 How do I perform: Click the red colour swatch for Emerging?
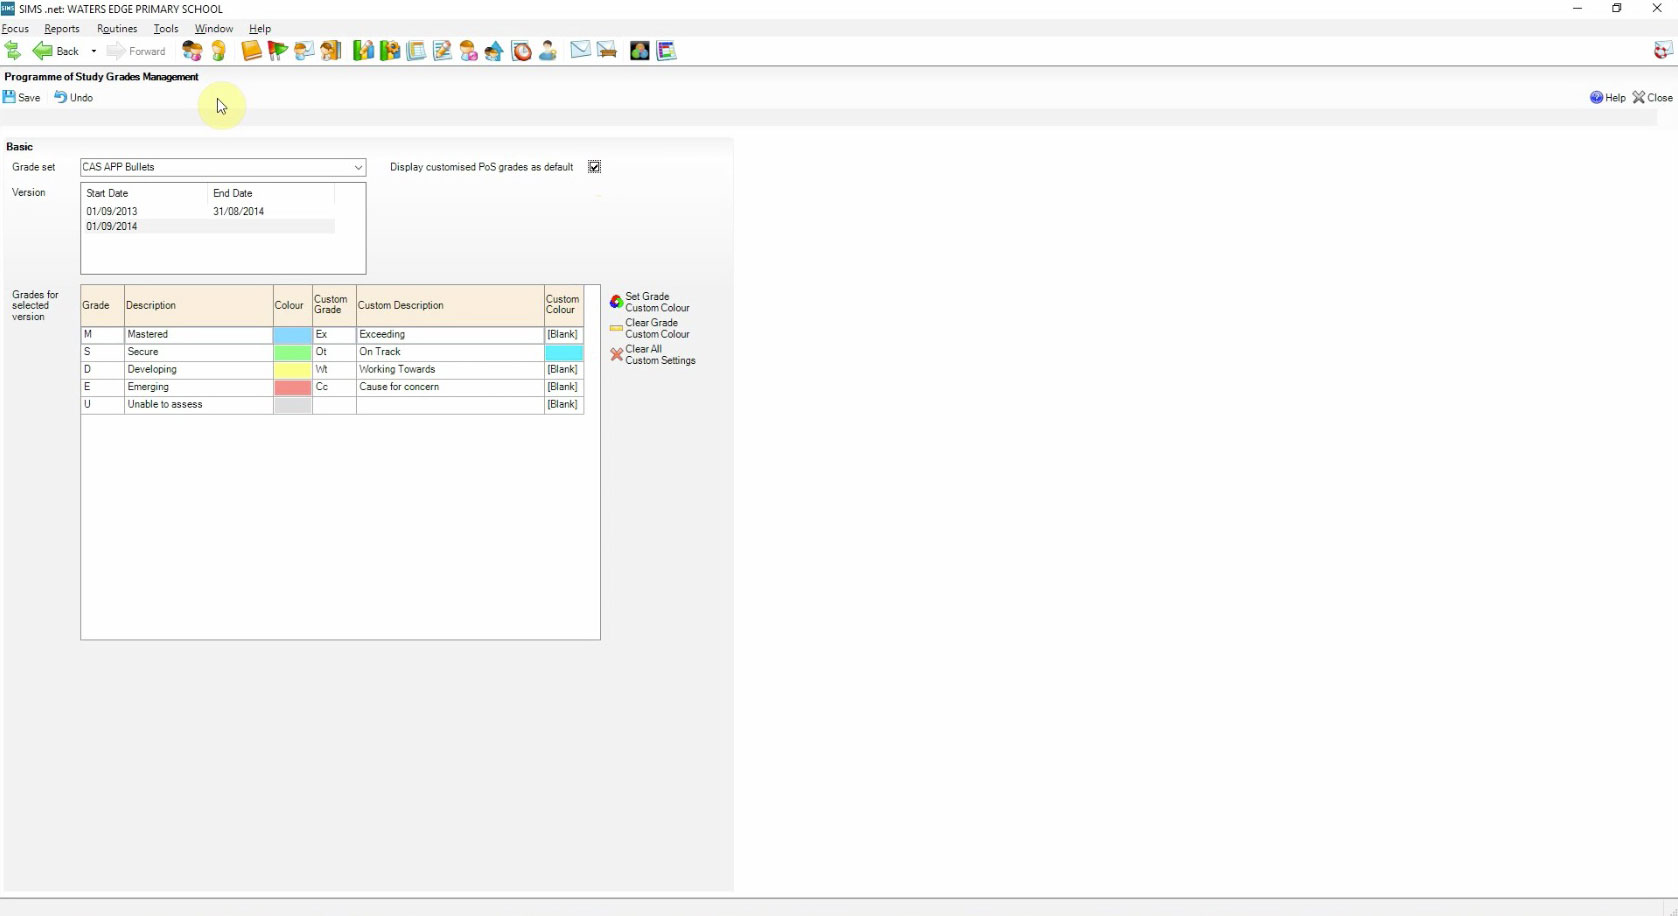coord(293,387)
